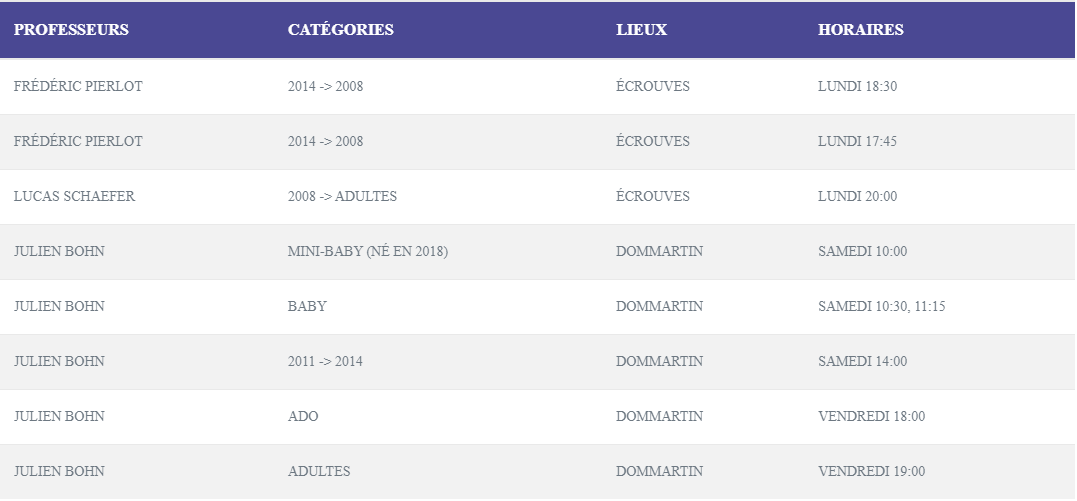The width and height of the screenshot is (1077, 501).
Task: Click the MINI-BABY (NÉ EN 2018) category
Action: [x=367, y=252]
